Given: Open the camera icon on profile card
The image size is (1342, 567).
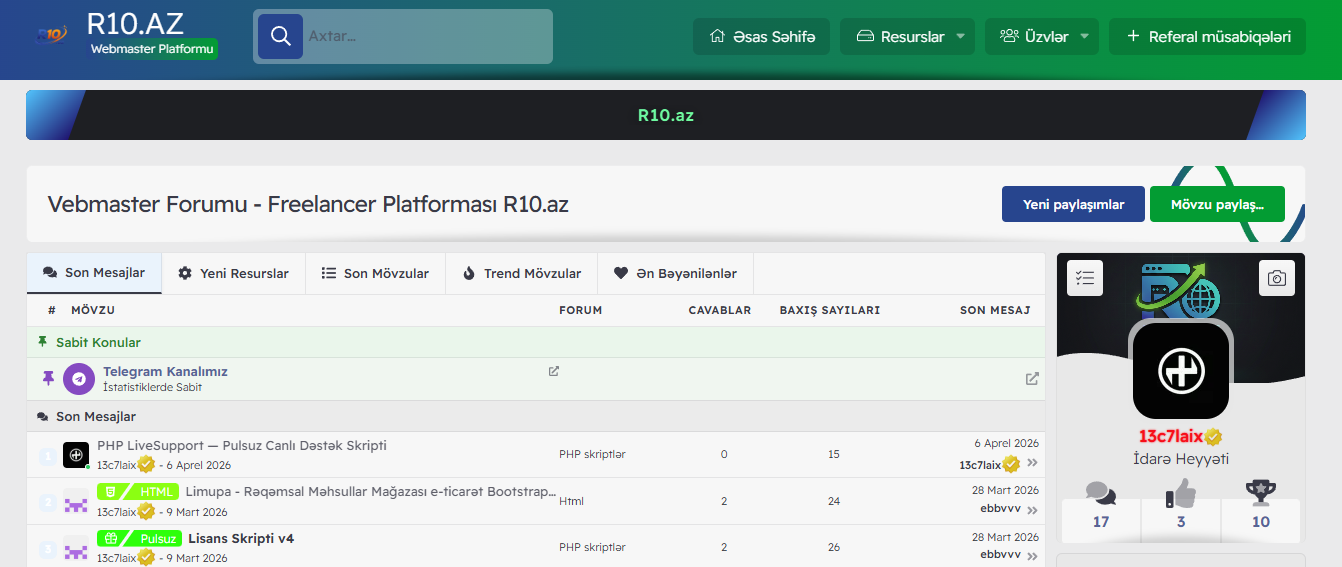Looking at the screenshot, I should 1276,278.
